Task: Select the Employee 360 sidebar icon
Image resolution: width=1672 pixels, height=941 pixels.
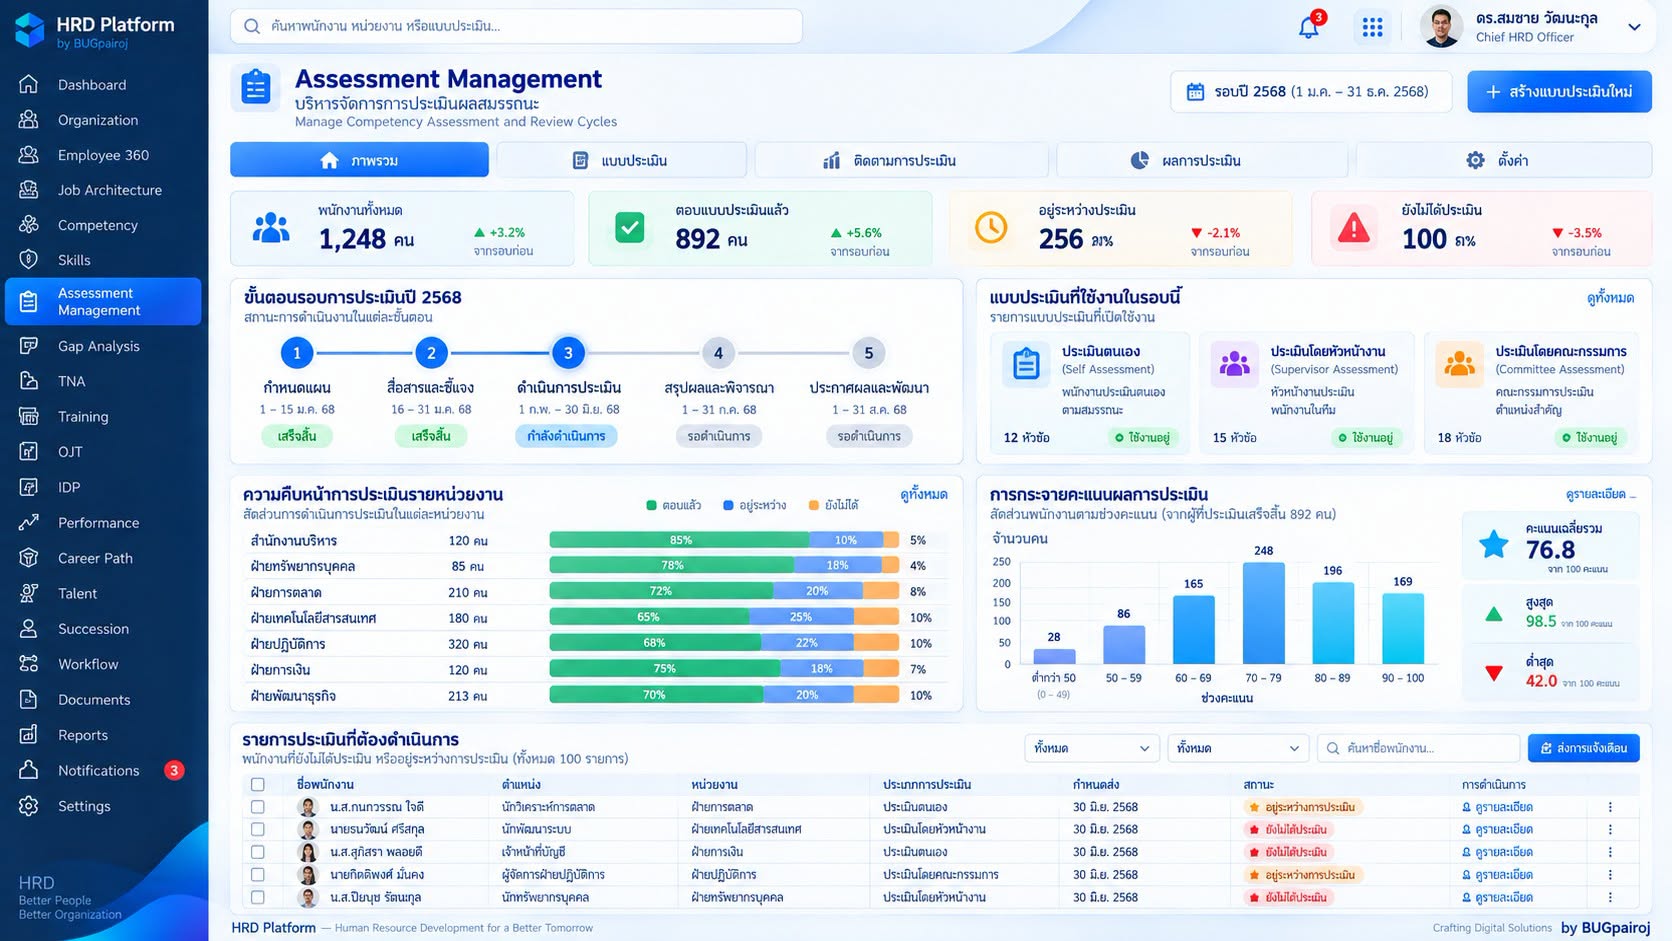Action: click(29, 154)
